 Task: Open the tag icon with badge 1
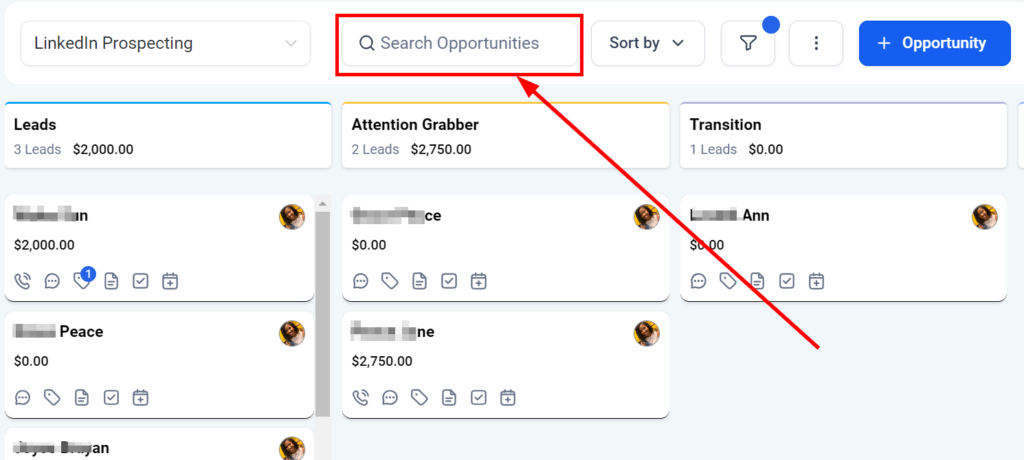(82, 281)
